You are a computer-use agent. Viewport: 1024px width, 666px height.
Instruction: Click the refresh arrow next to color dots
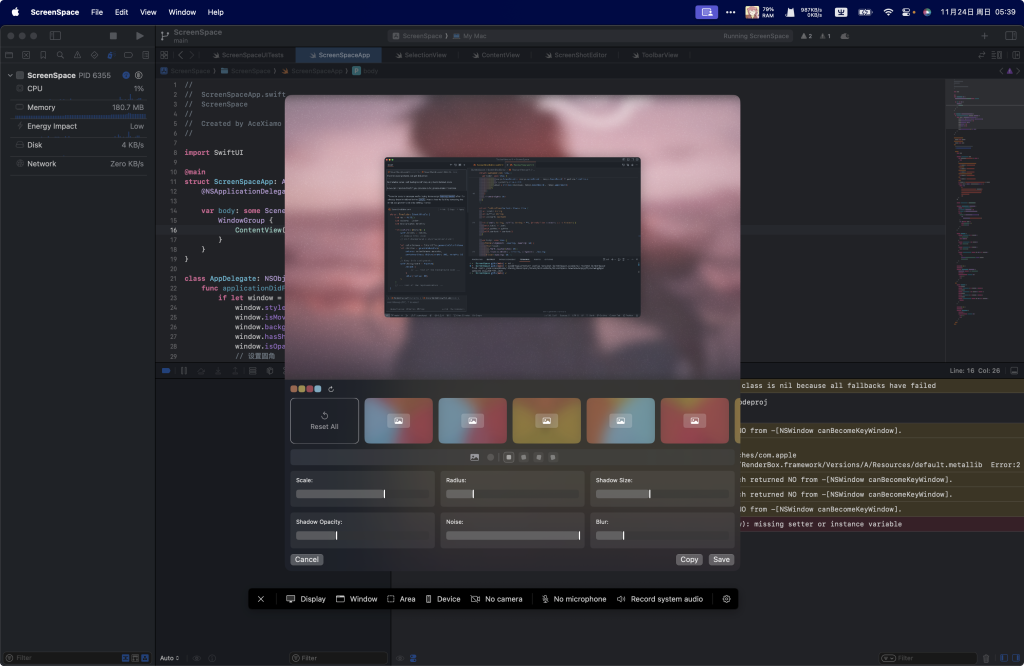pos(330,389)
